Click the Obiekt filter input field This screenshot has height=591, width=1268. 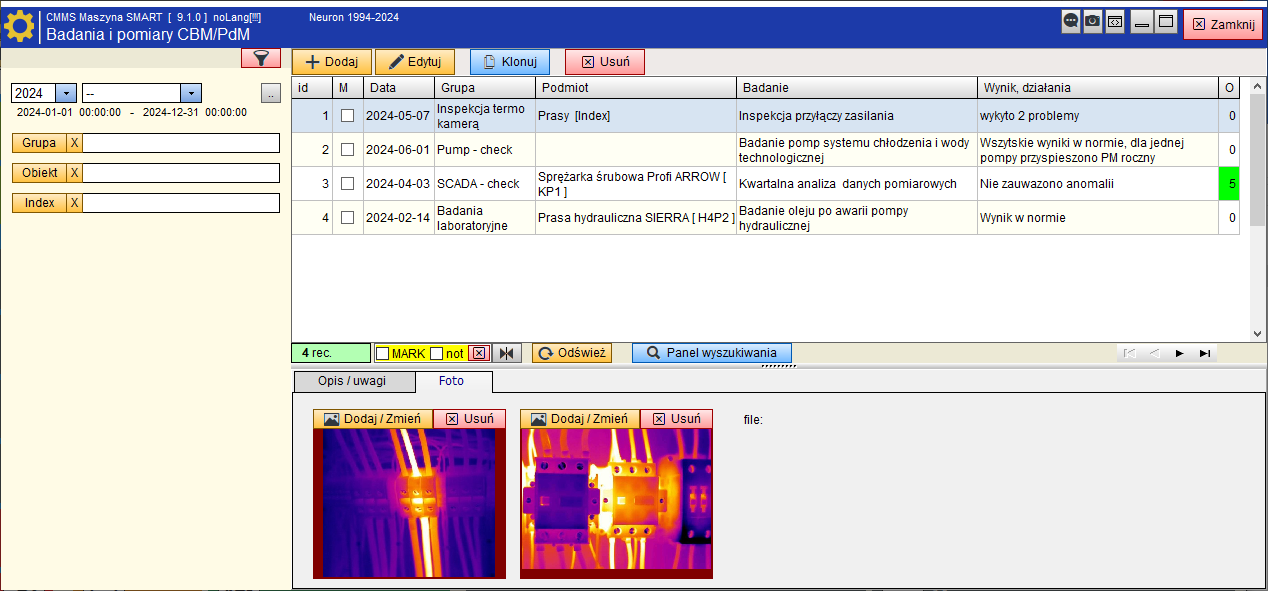tap(181, 173)
